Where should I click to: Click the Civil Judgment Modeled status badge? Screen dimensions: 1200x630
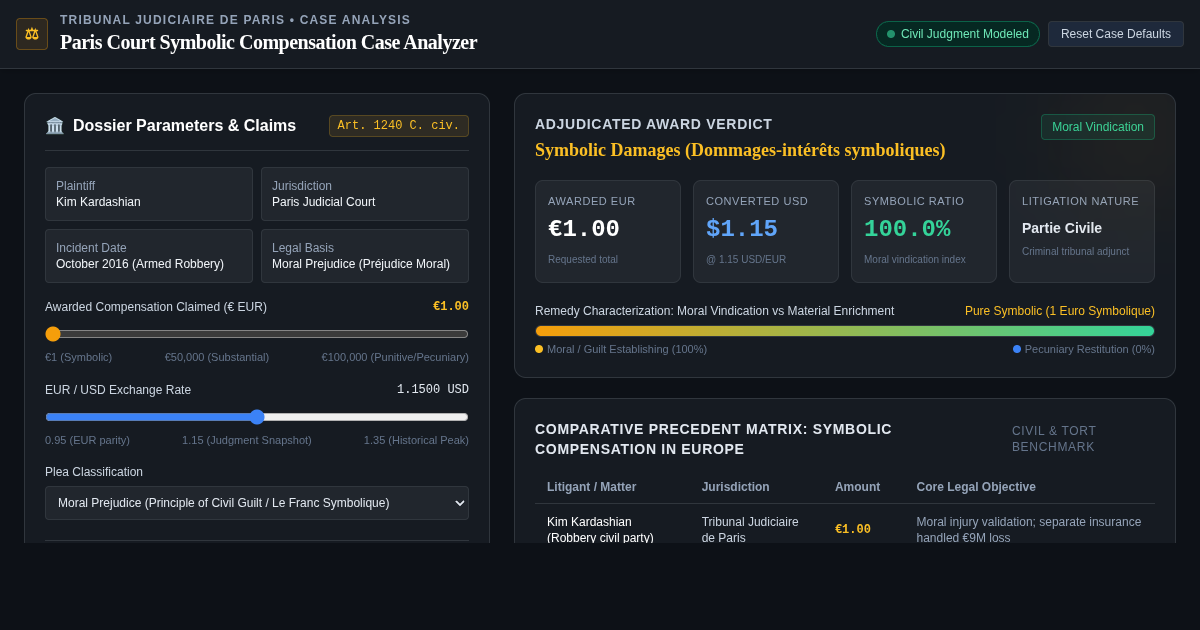point(958,34)
